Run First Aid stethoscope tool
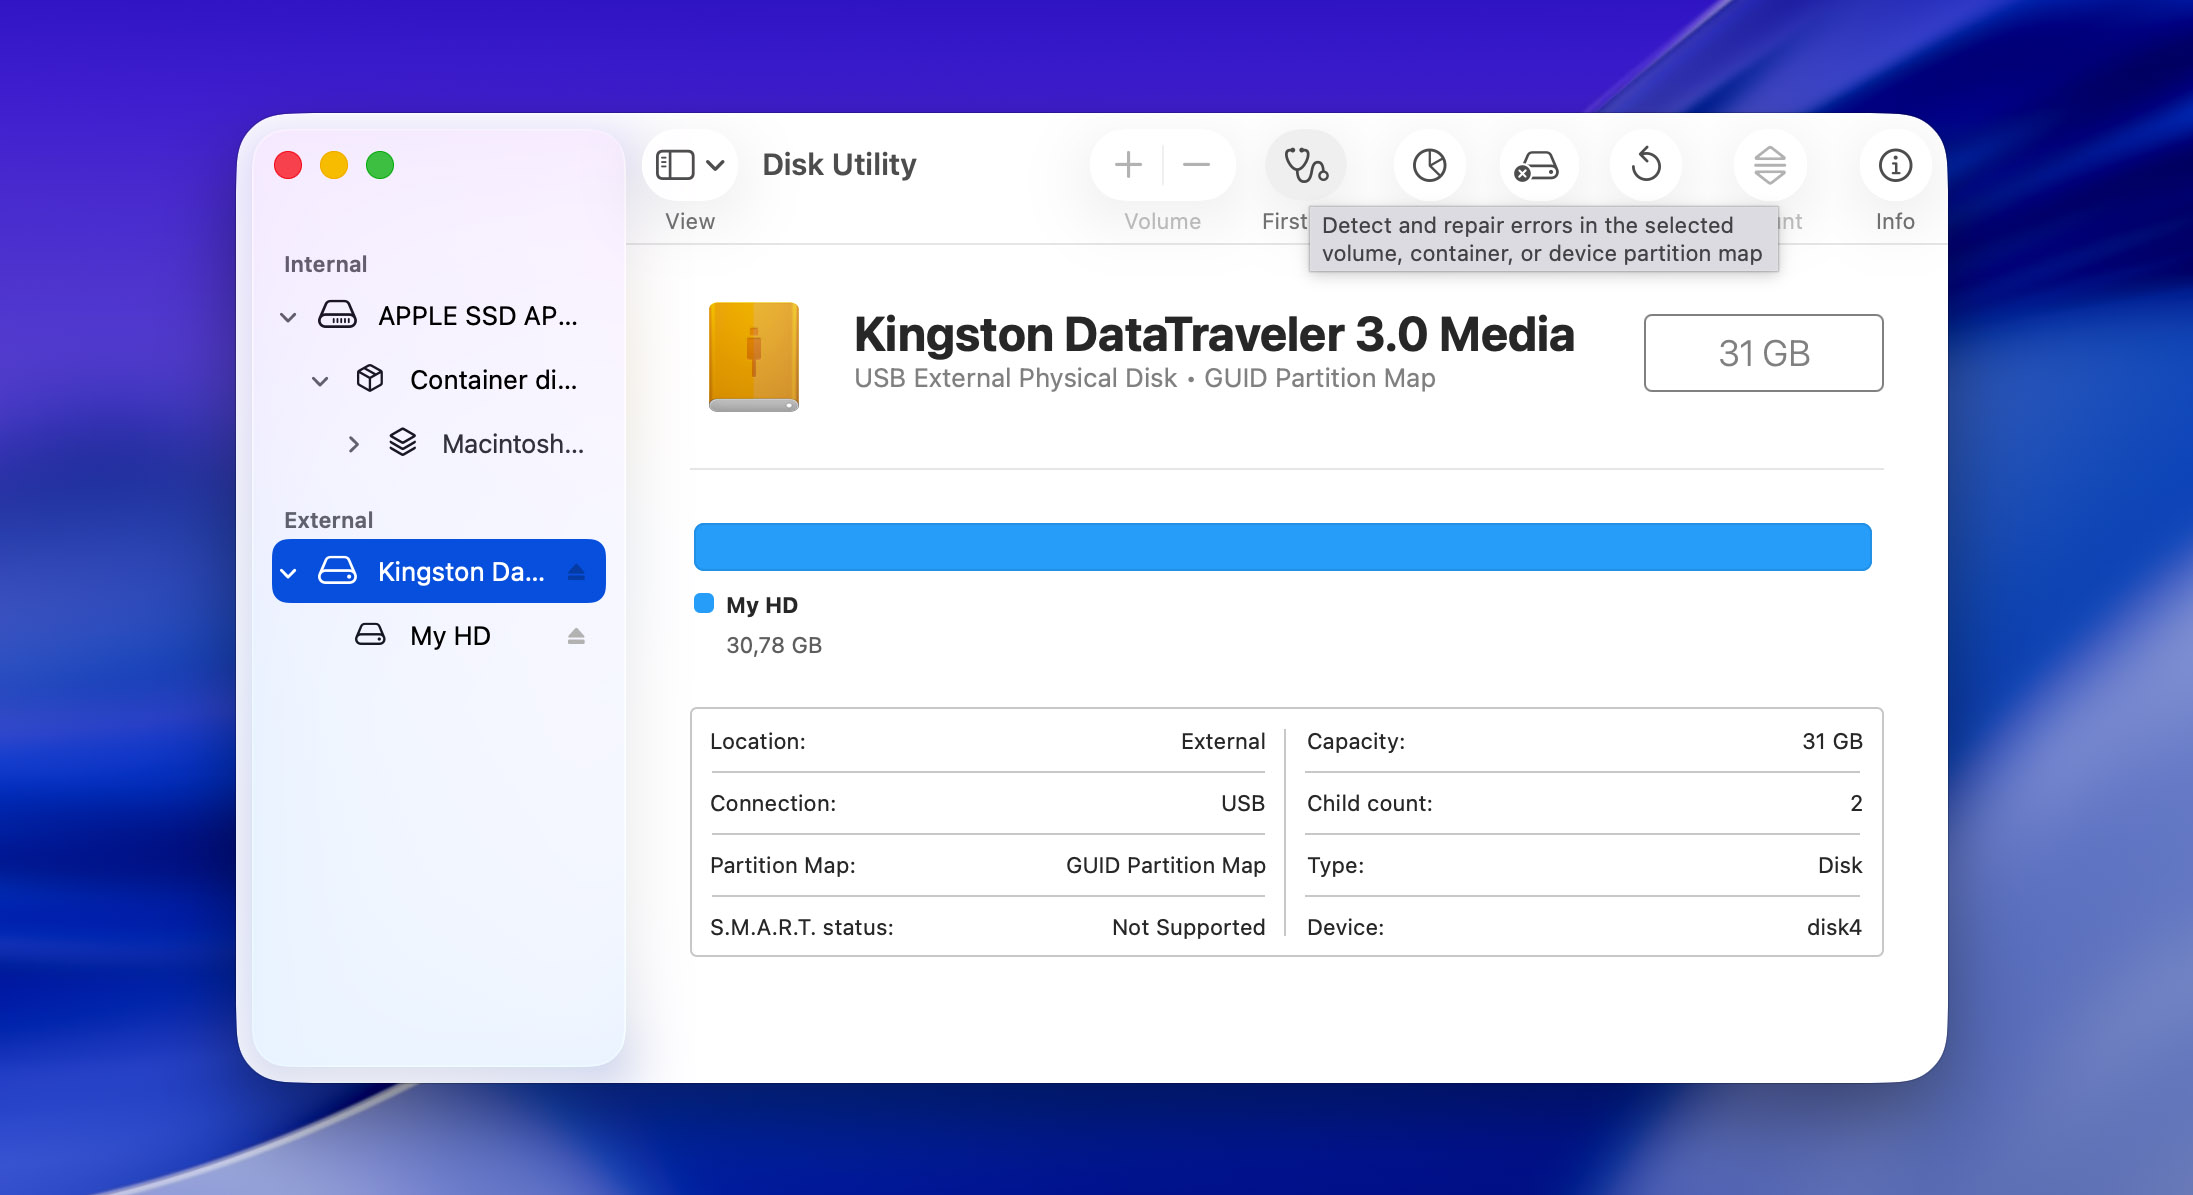 tap(1305, 165)
